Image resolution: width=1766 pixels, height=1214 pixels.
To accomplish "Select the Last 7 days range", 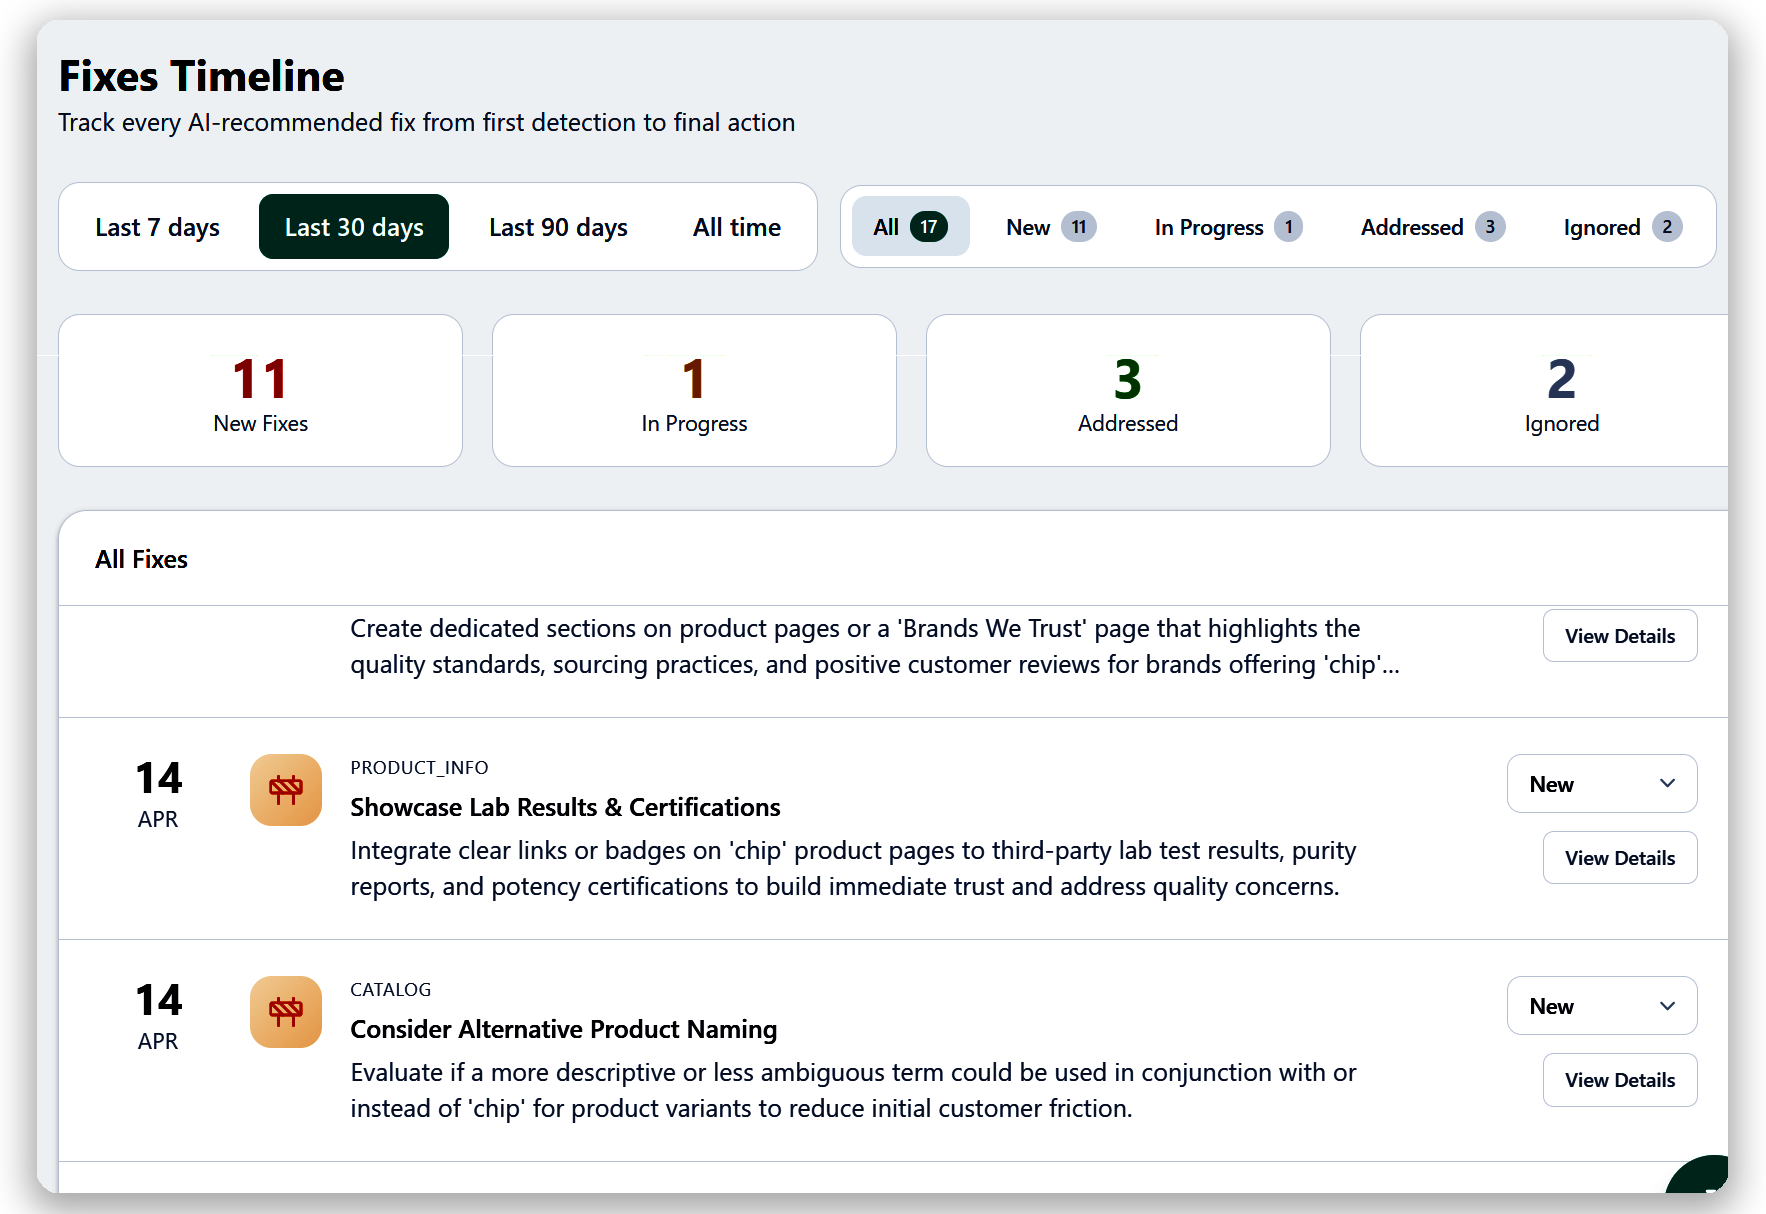I will click(x=157, y=227).
